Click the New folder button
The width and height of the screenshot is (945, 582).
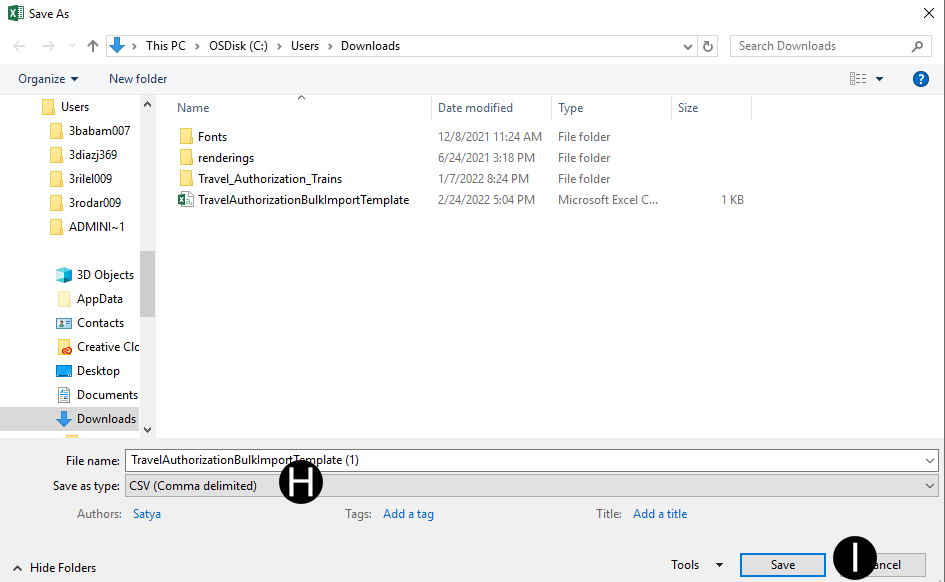(138, 79)
